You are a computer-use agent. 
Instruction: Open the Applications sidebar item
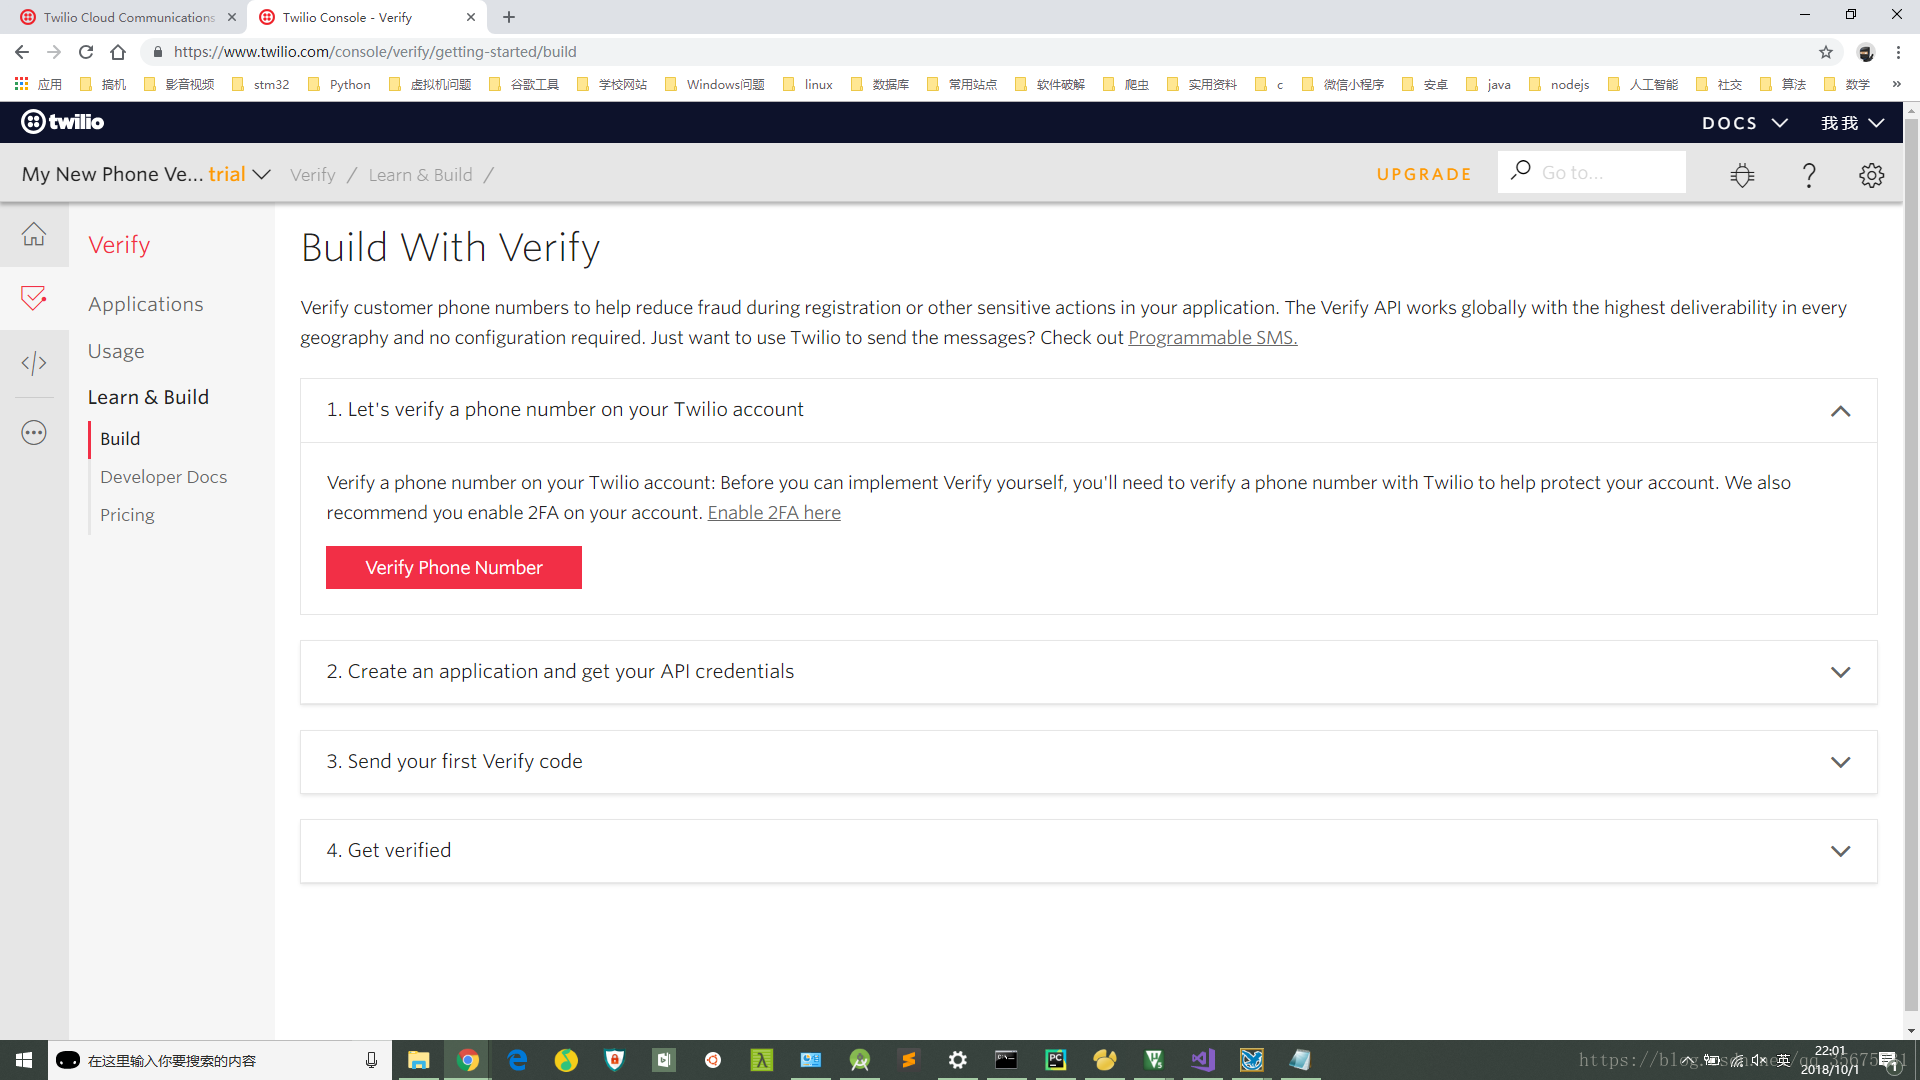click(146, 304)
